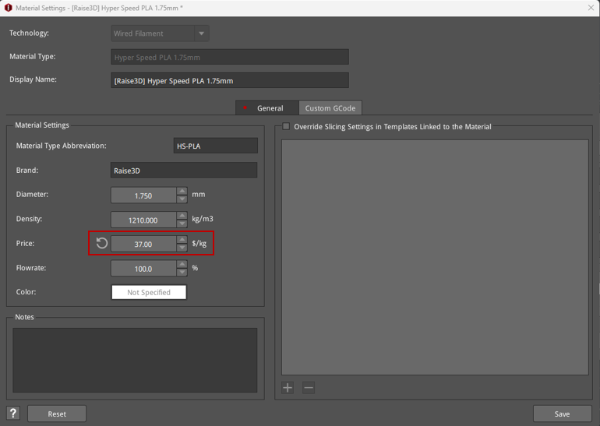The image size is (600, 426).
Task: Switch to the Custom GCode tab
Action: [x=328, y=108]
